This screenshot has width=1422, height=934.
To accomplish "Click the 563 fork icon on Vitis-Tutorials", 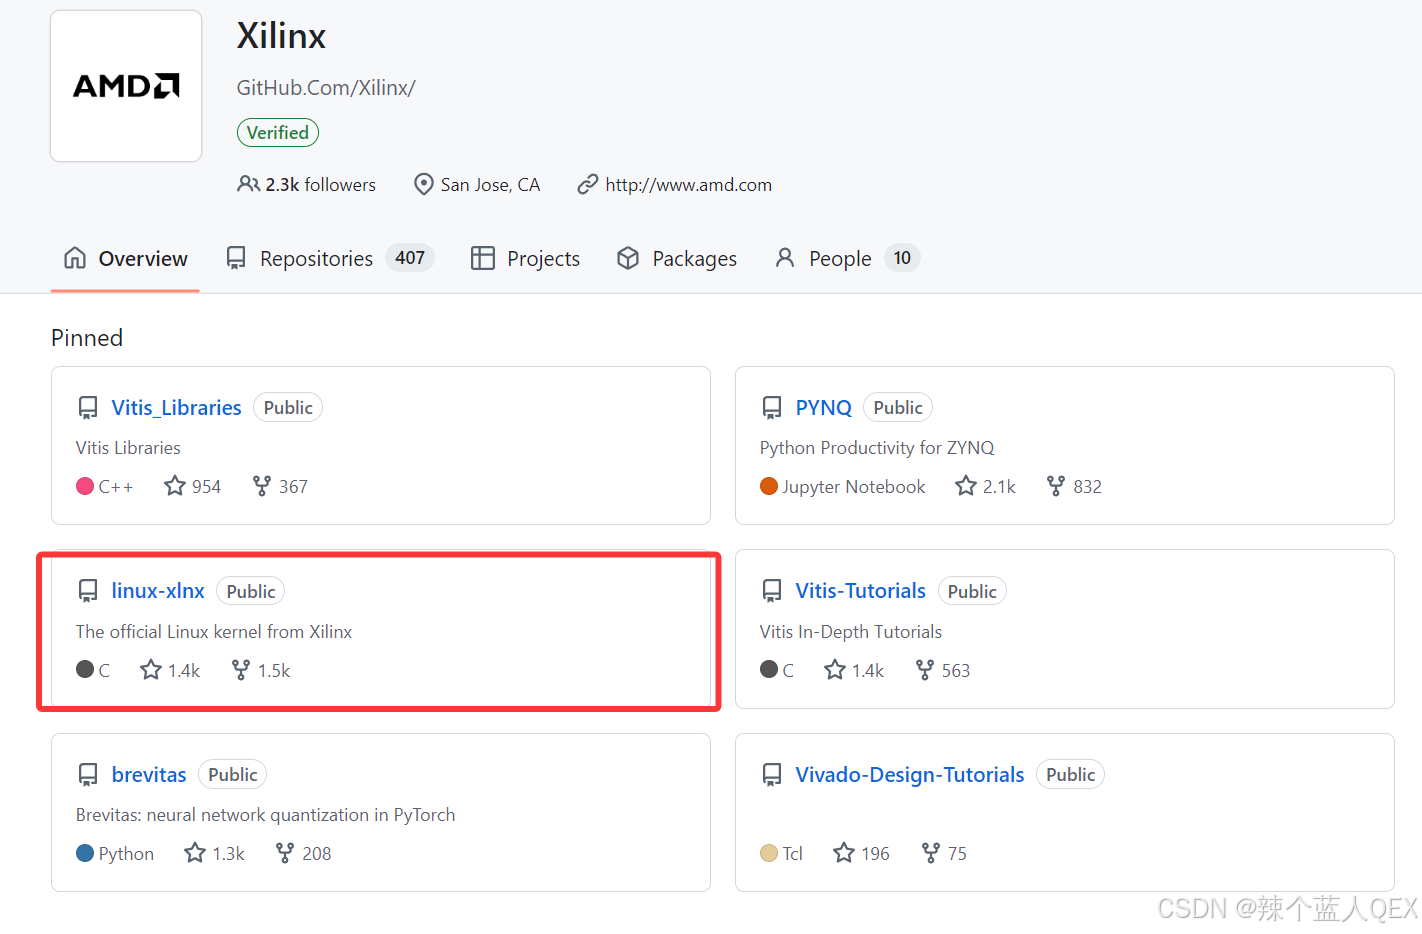I will 925,670.
